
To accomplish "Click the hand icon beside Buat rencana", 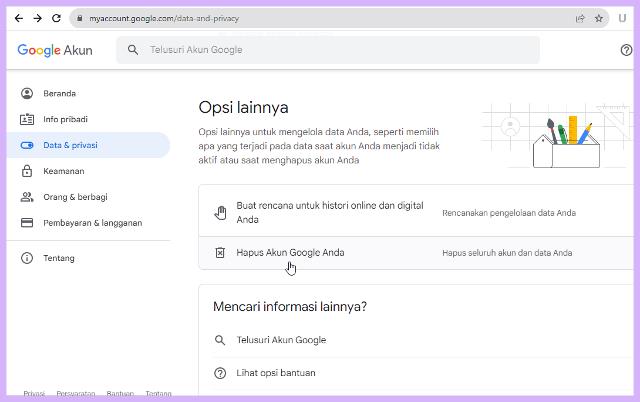I will tap(220, 213).
